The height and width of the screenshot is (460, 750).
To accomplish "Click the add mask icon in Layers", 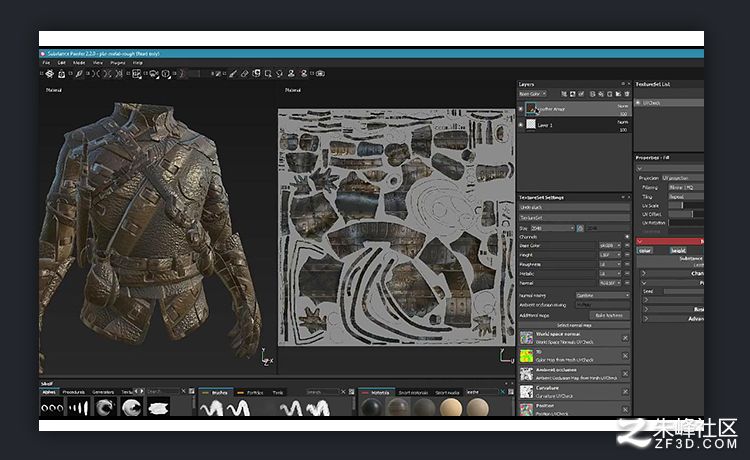I will pos(573,94).
